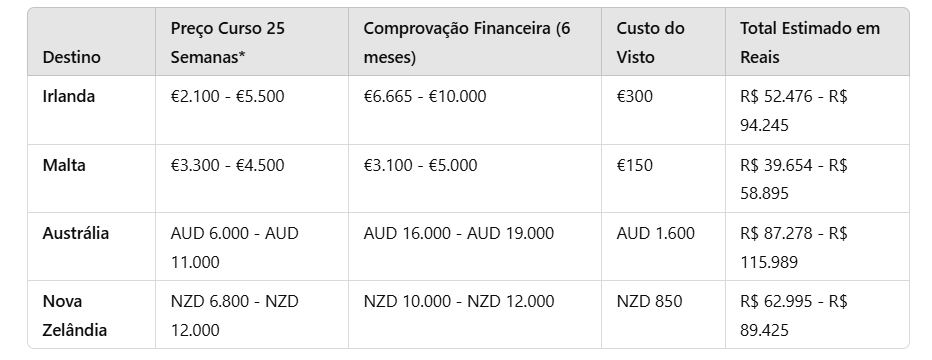
Task: Click the Destino column header
Action: [x=71, y=57]
